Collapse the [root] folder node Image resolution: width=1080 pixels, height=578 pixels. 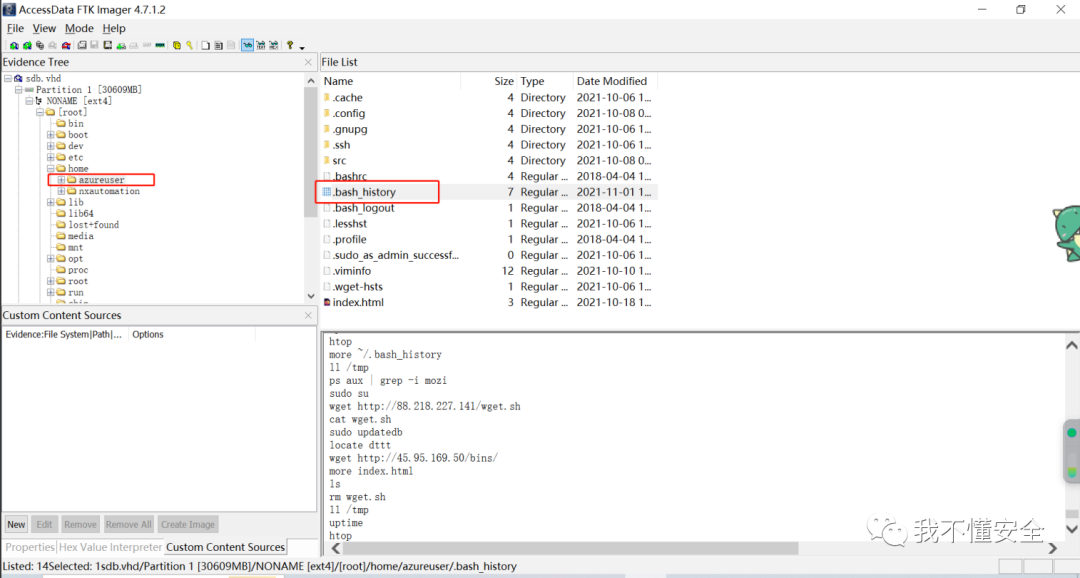(39, 112)
